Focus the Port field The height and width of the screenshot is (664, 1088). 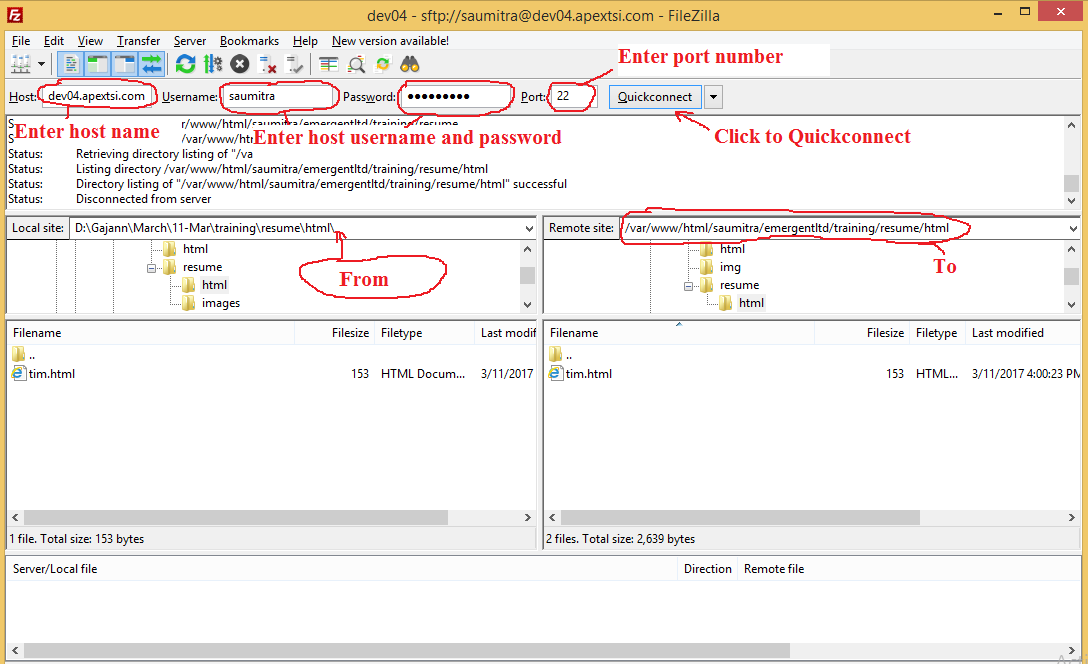[573, 96]
